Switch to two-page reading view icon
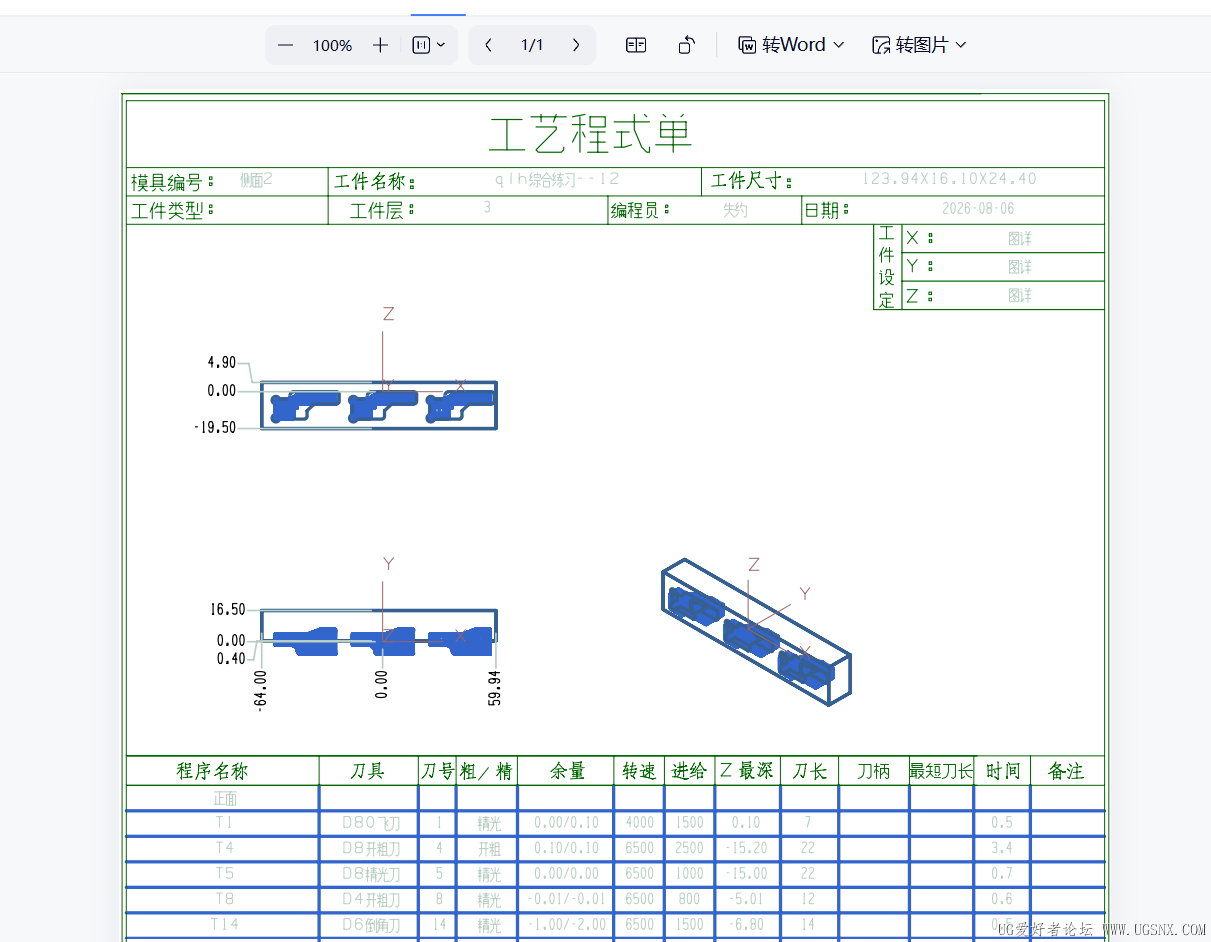This screenshot has height=942, width=1211. pyautogui.click(x=636, y=45)
